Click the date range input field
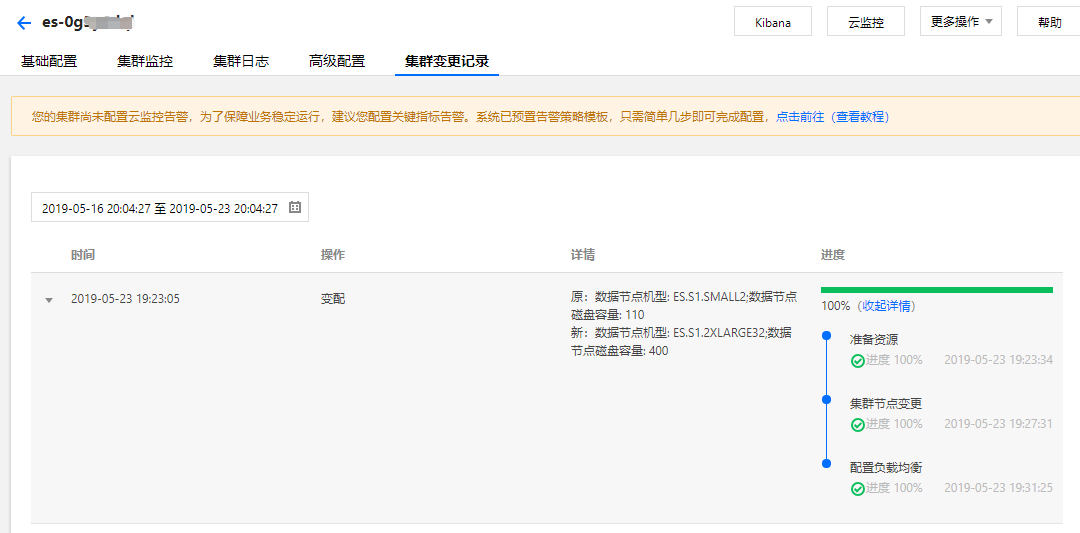The image size is (1080, 533). coord(169,207)
